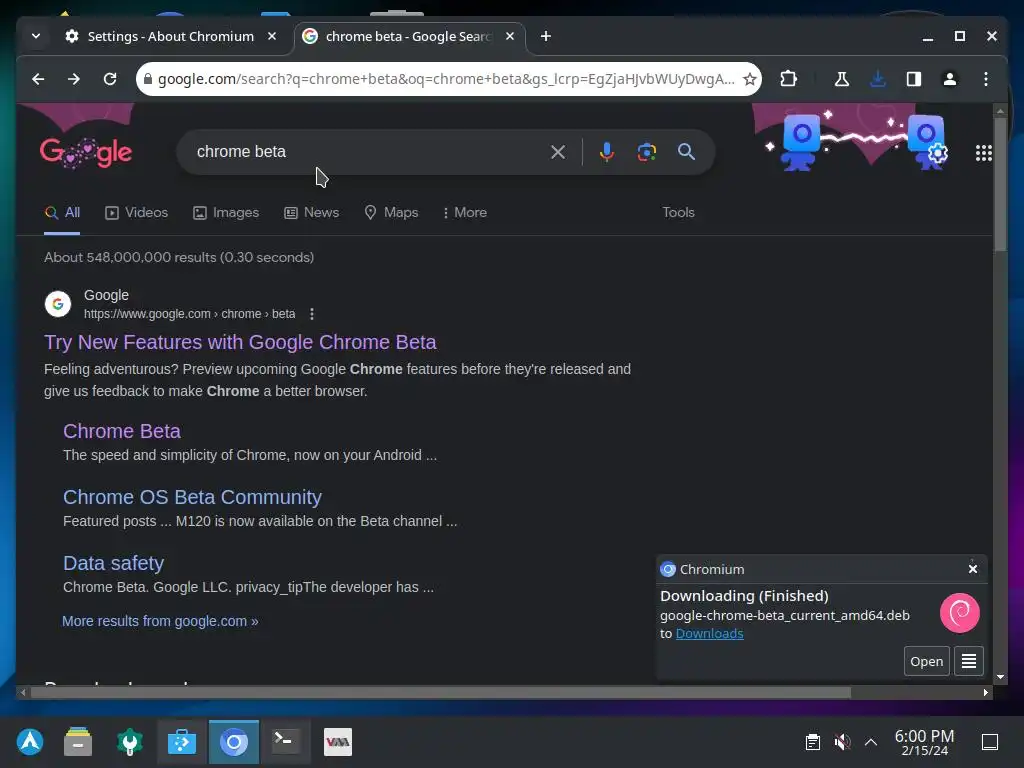
Task: Switch to News results
Action: (x=312, y=213)
